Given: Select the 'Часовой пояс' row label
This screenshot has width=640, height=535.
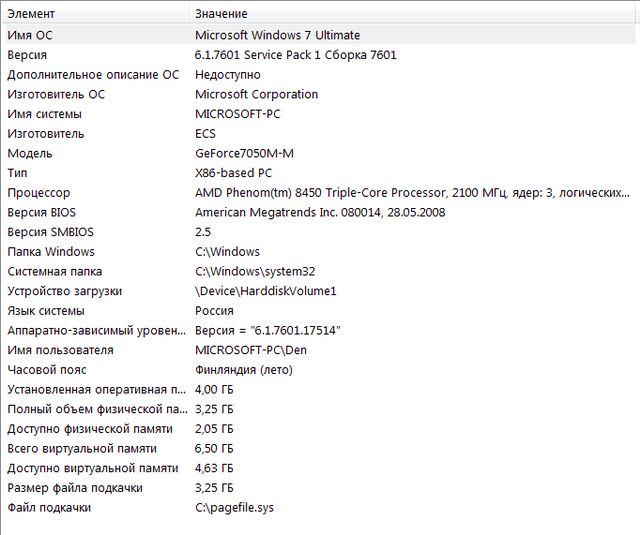Looking at the screenshot, I should pyautogui.click(x=47, y=370).
